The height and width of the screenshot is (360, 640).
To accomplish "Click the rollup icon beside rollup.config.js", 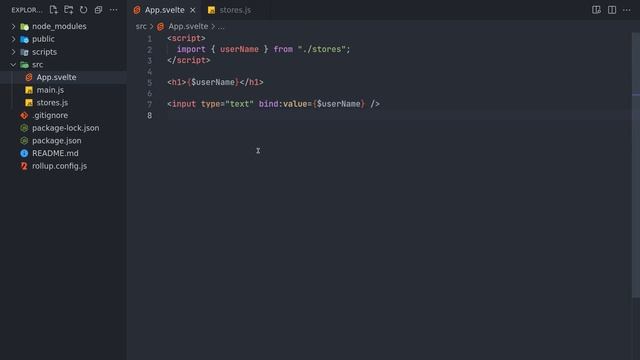I will [x=24, y=166].
